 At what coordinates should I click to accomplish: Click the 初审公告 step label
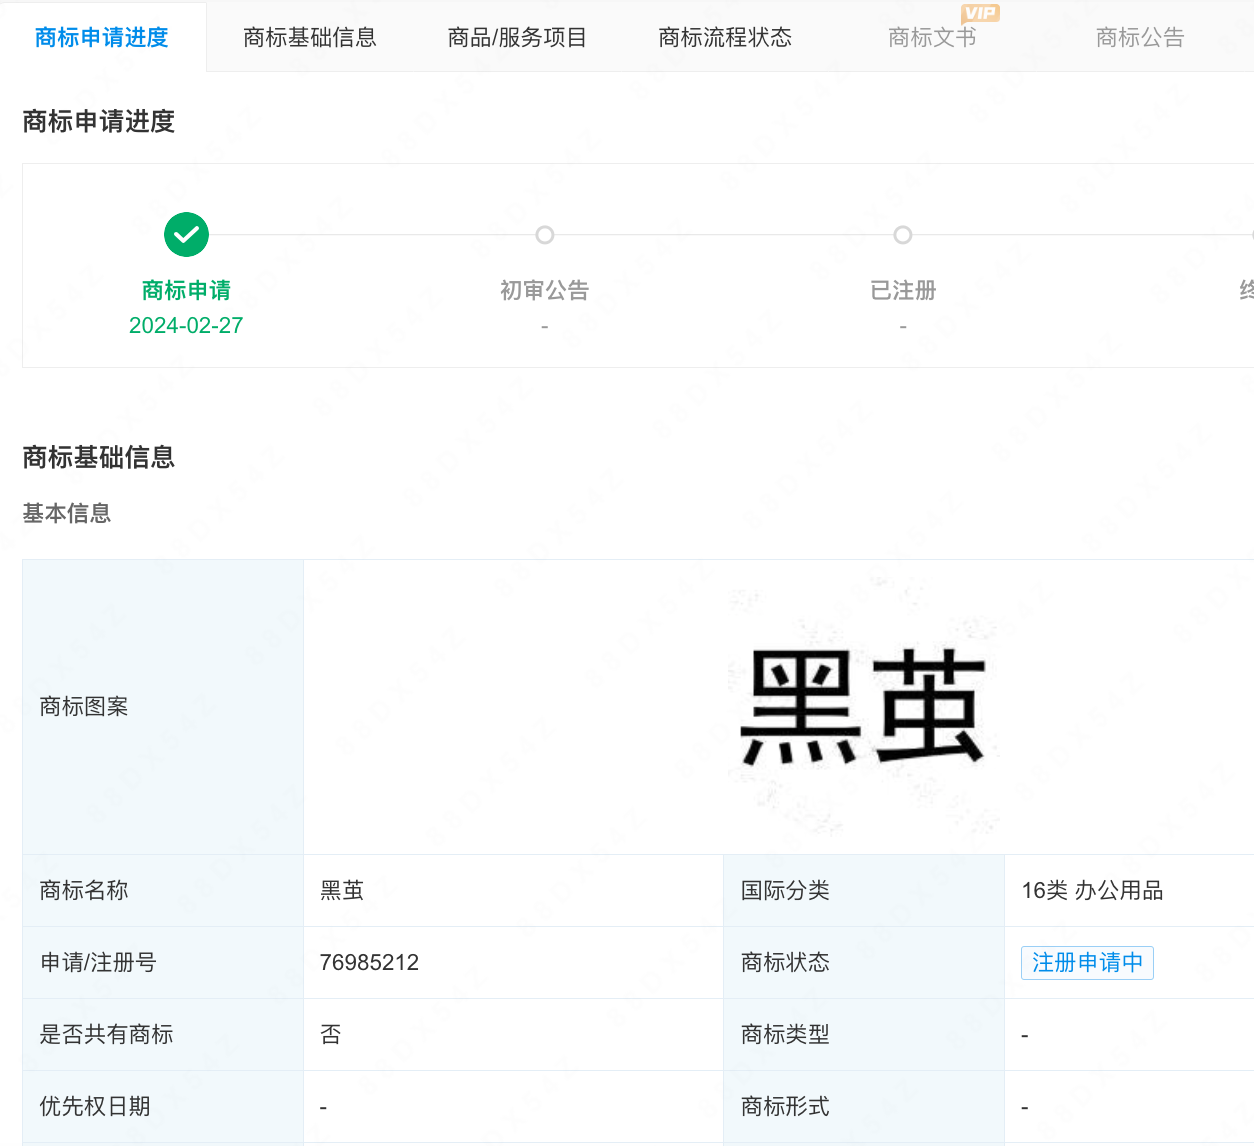coord(545,290)
